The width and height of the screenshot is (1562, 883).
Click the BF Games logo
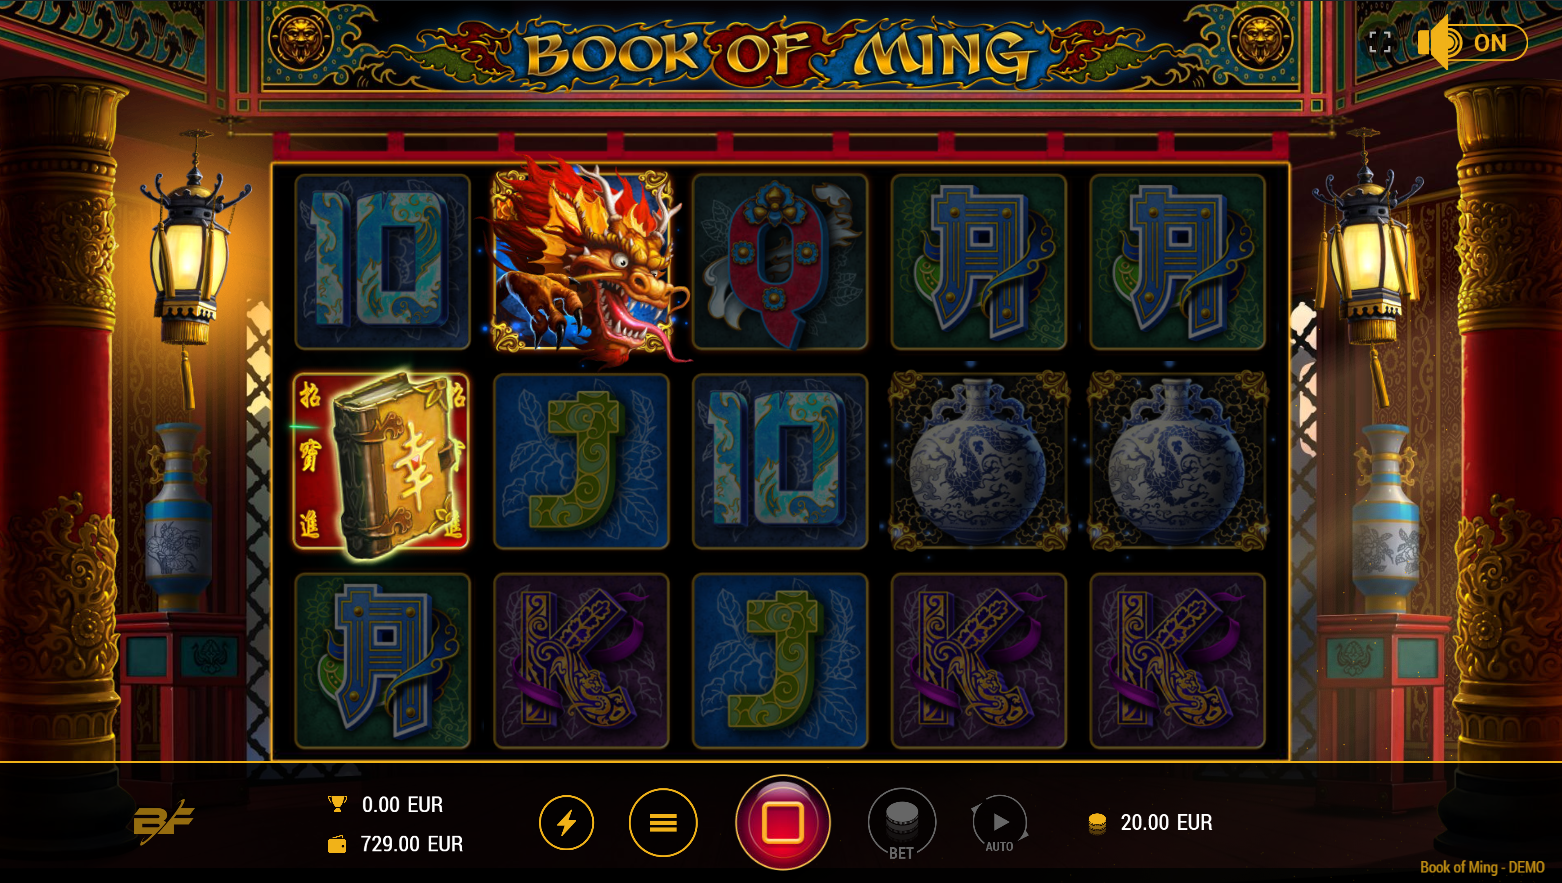(163, 822)
